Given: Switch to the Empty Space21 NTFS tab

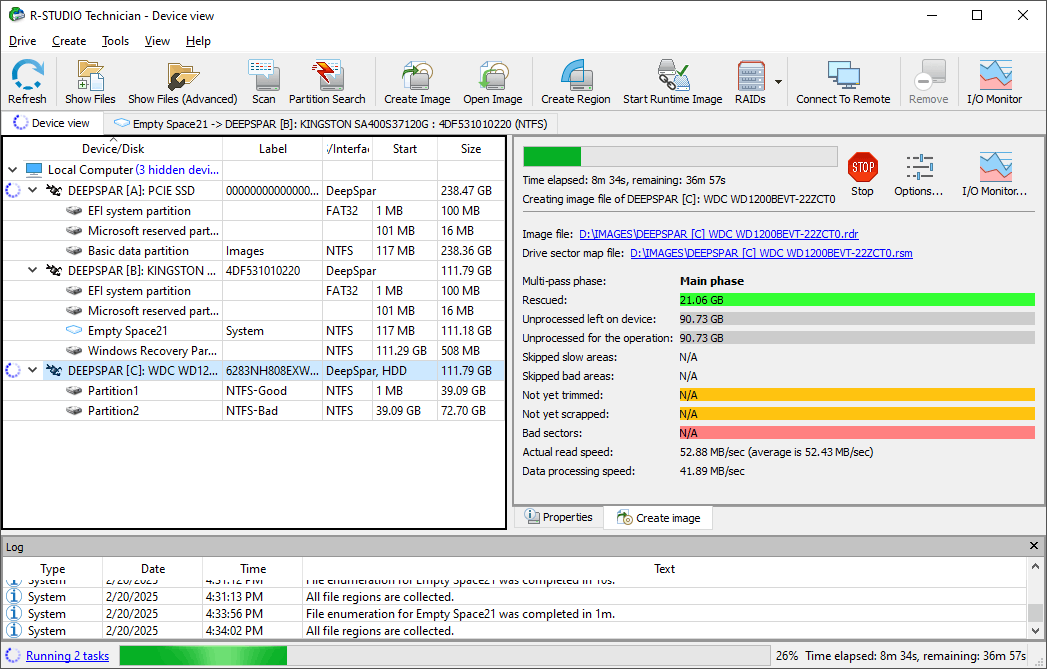Looking at the screenshot, I should (330, 124).
